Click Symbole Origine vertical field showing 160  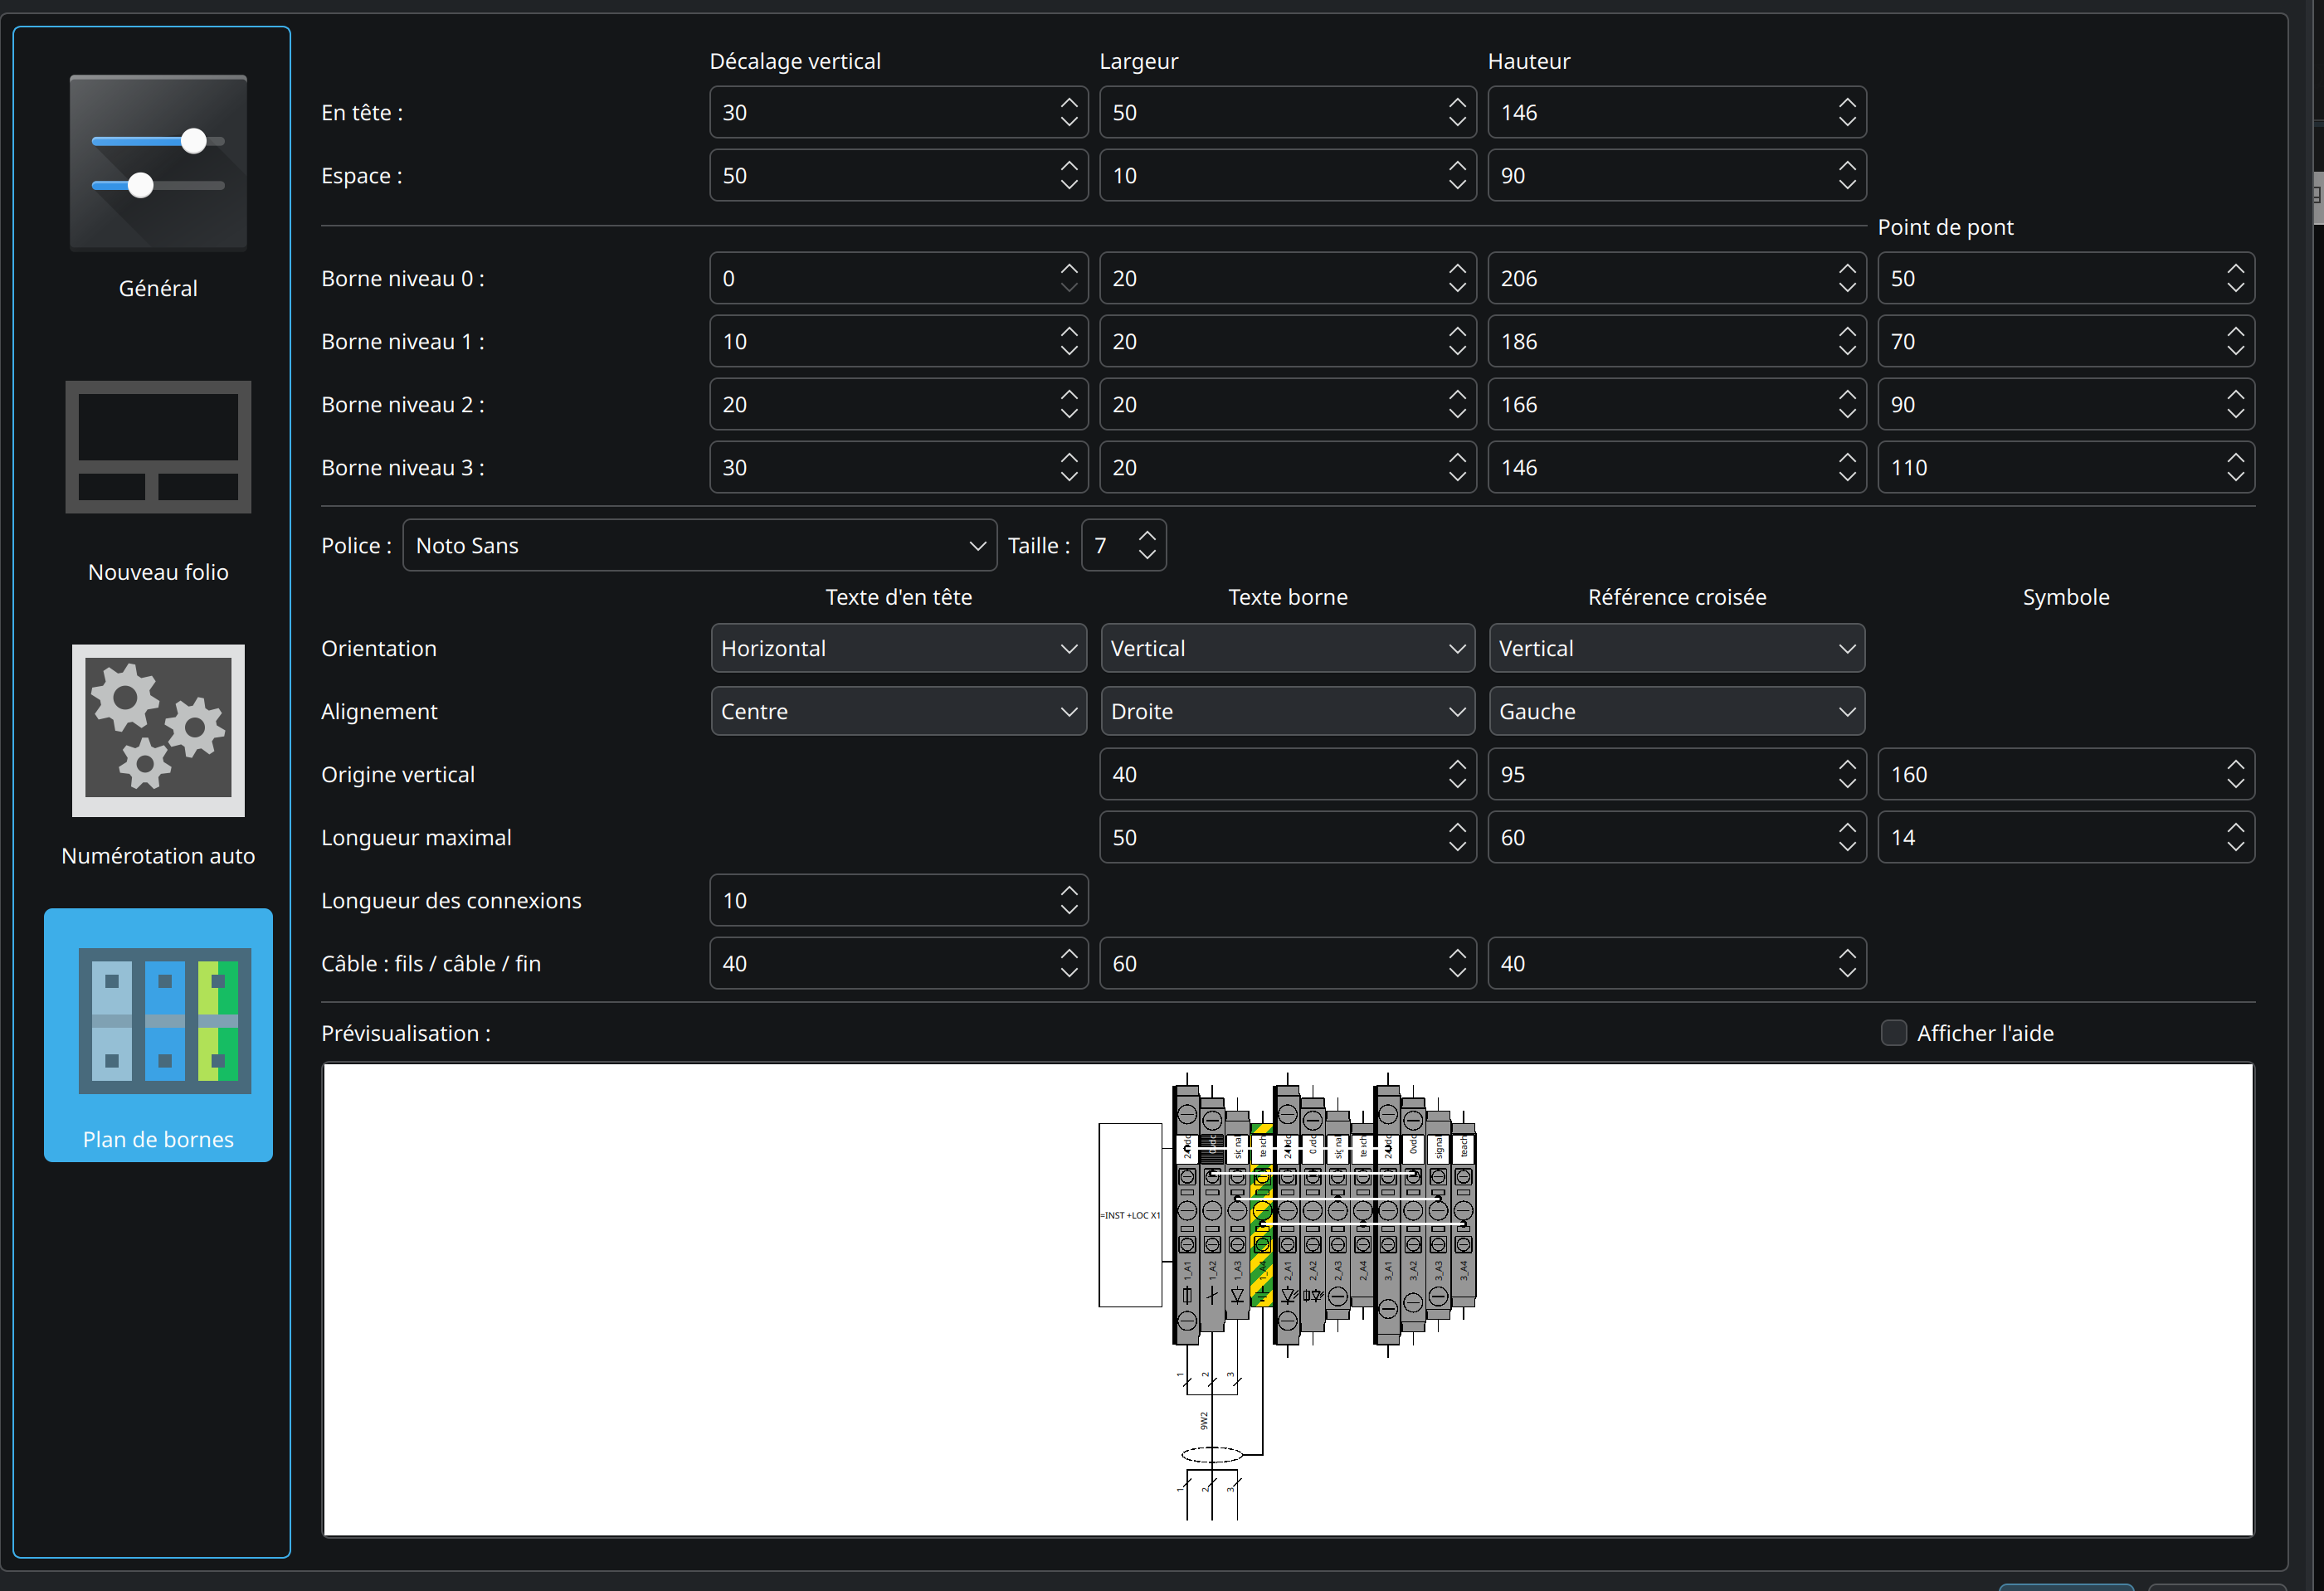2065,774
